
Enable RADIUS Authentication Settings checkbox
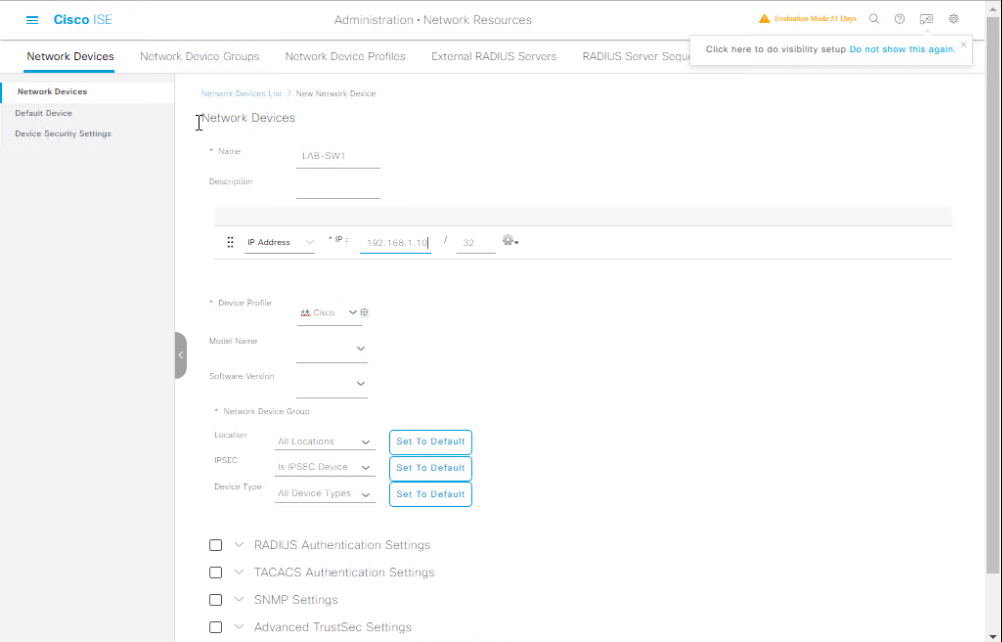pyautogui.click(x=215, y=545)
